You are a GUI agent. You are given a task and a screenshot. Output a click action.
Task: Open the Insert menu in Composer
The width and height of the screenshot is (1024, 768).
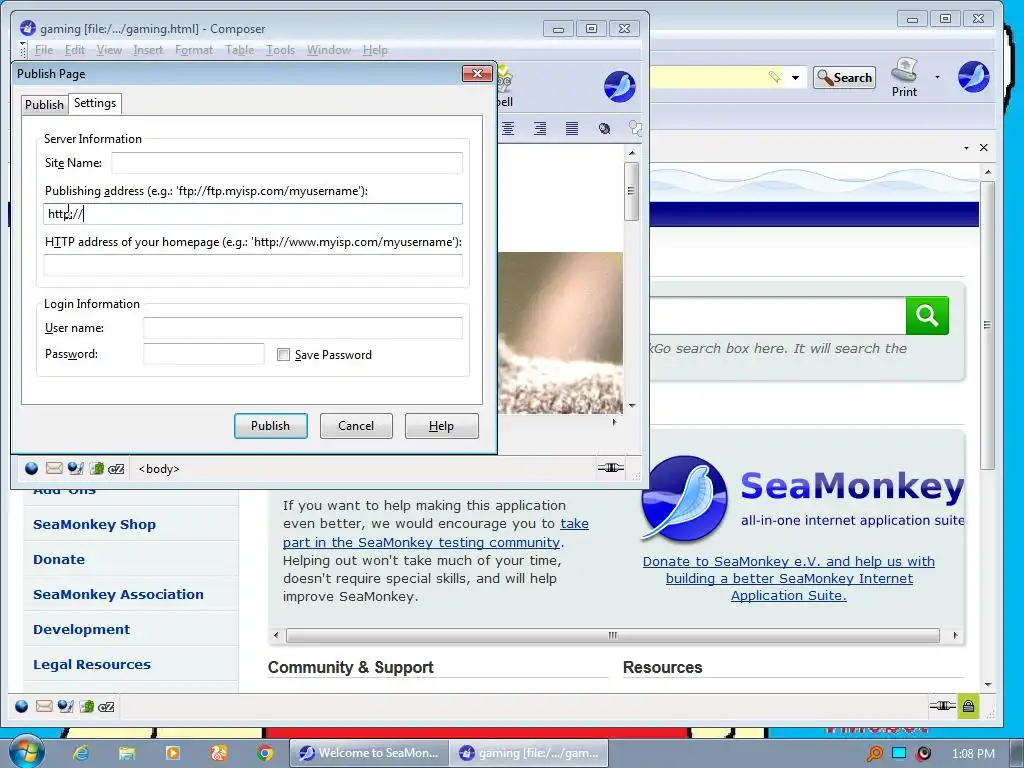[148, 50]
